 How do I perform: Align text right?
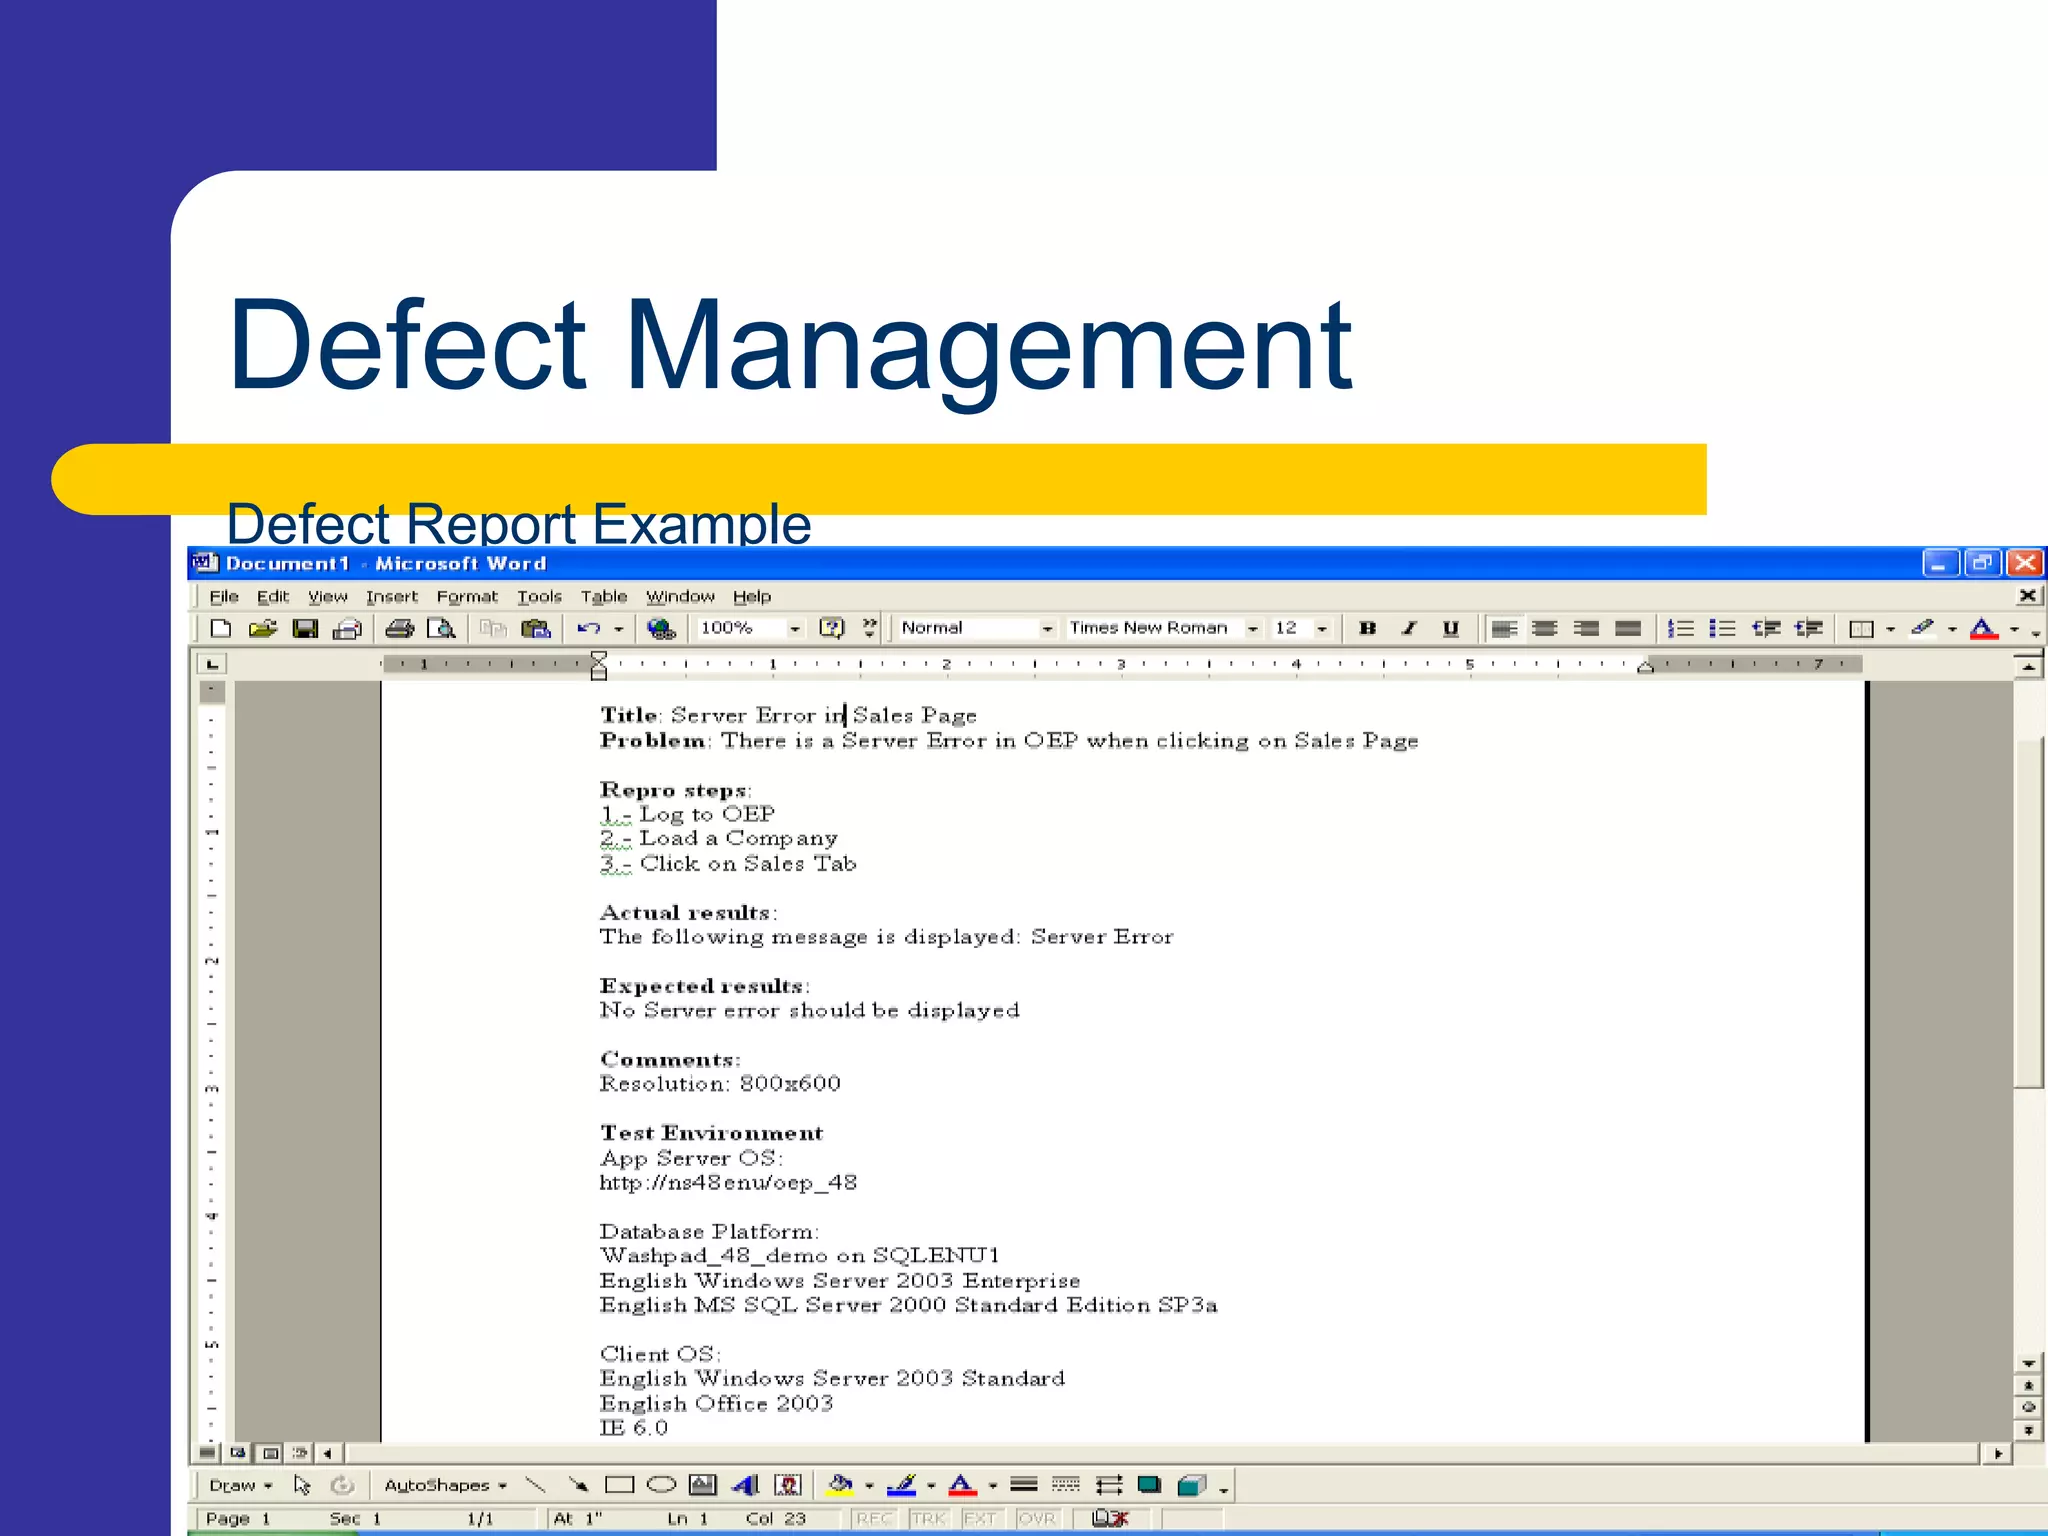click(x=1586, y=628)
